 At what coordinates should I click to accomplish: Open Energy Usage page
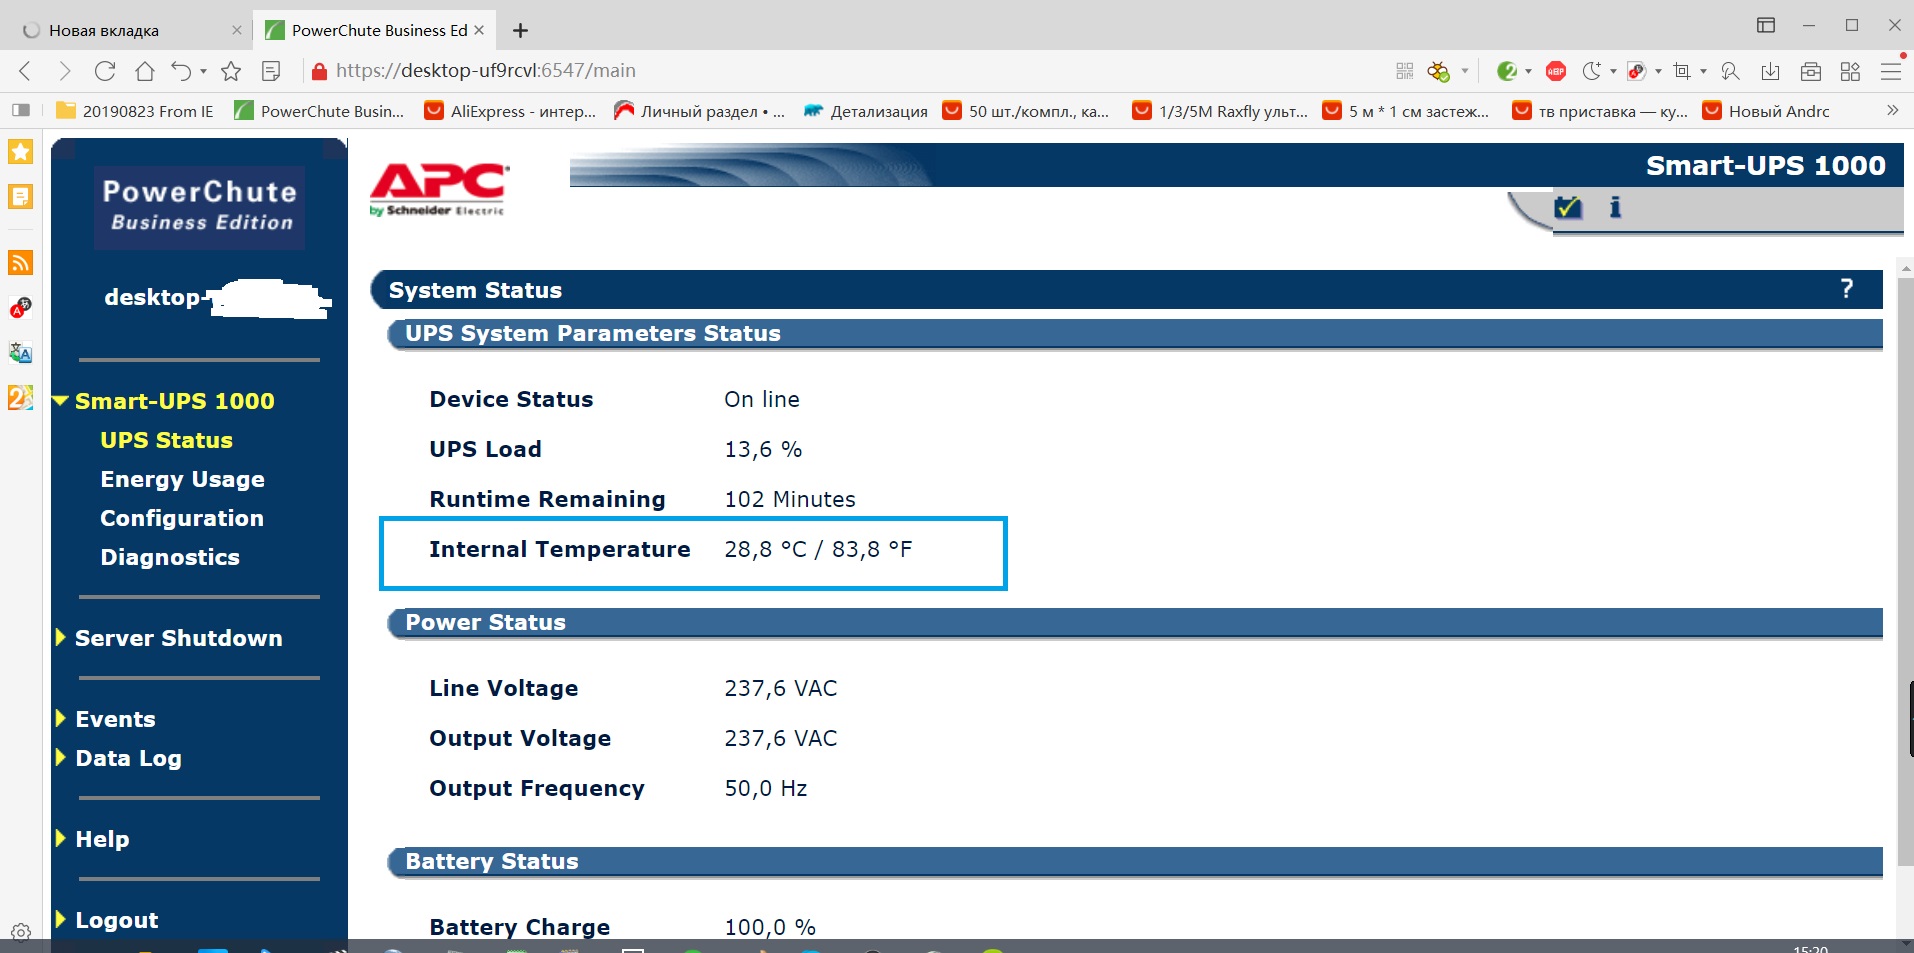click(x=182, y=479)
